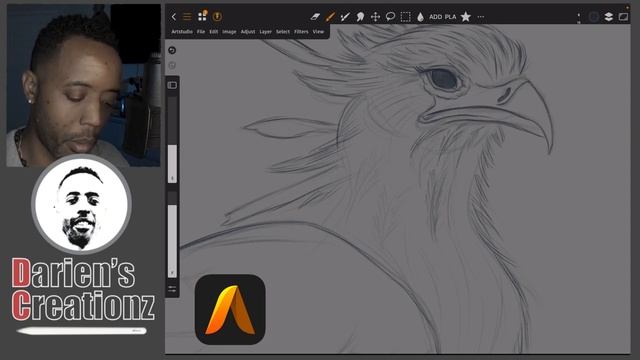
Task: Open the hamburger menu icon
Action: 187,17
